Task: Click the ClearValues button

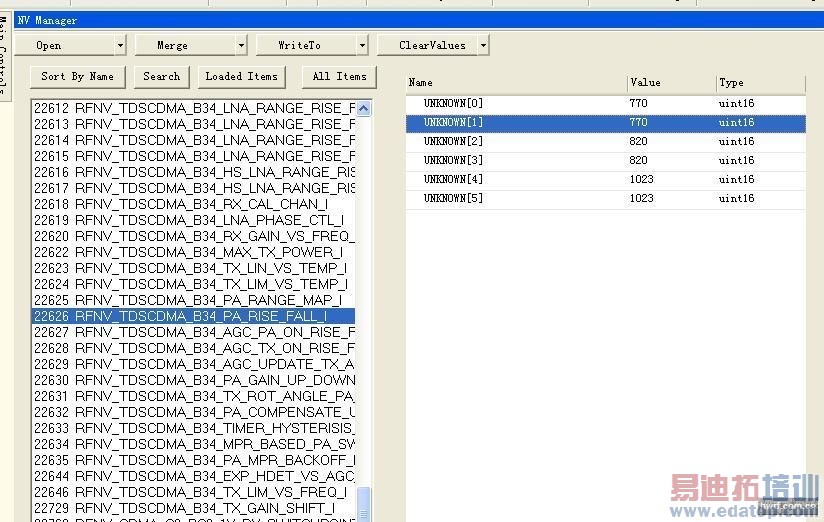Action: (427, 45)
